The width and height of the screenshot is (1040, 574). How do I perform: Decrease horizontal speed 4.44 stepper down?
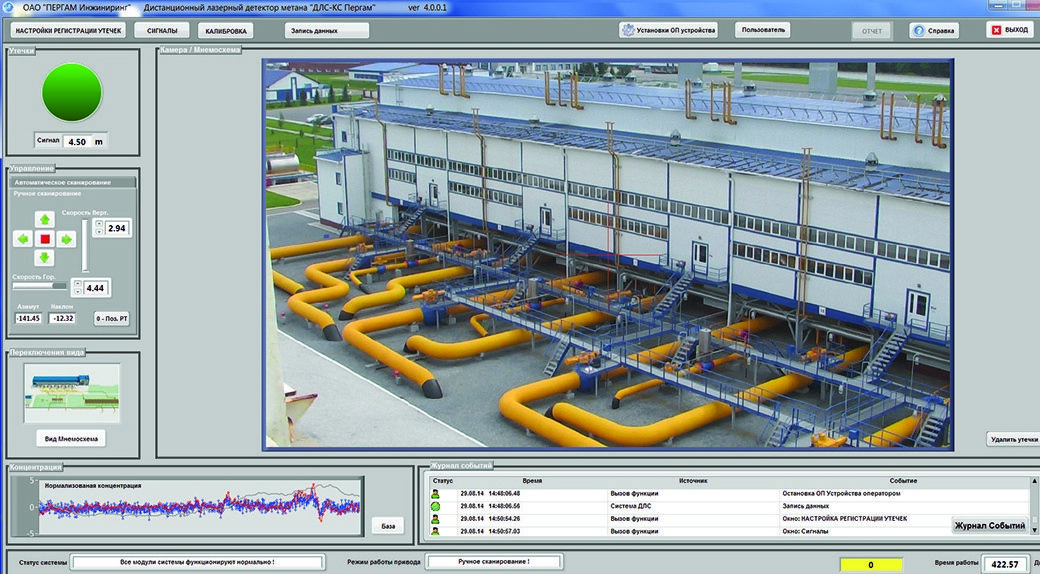pyautogui.click(x=78, y=291)
